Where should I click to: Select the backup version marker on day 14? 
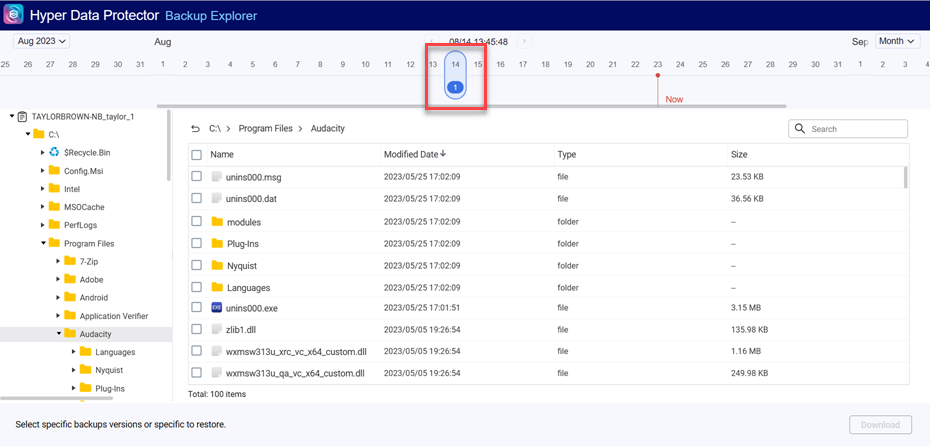coord(455,87)
